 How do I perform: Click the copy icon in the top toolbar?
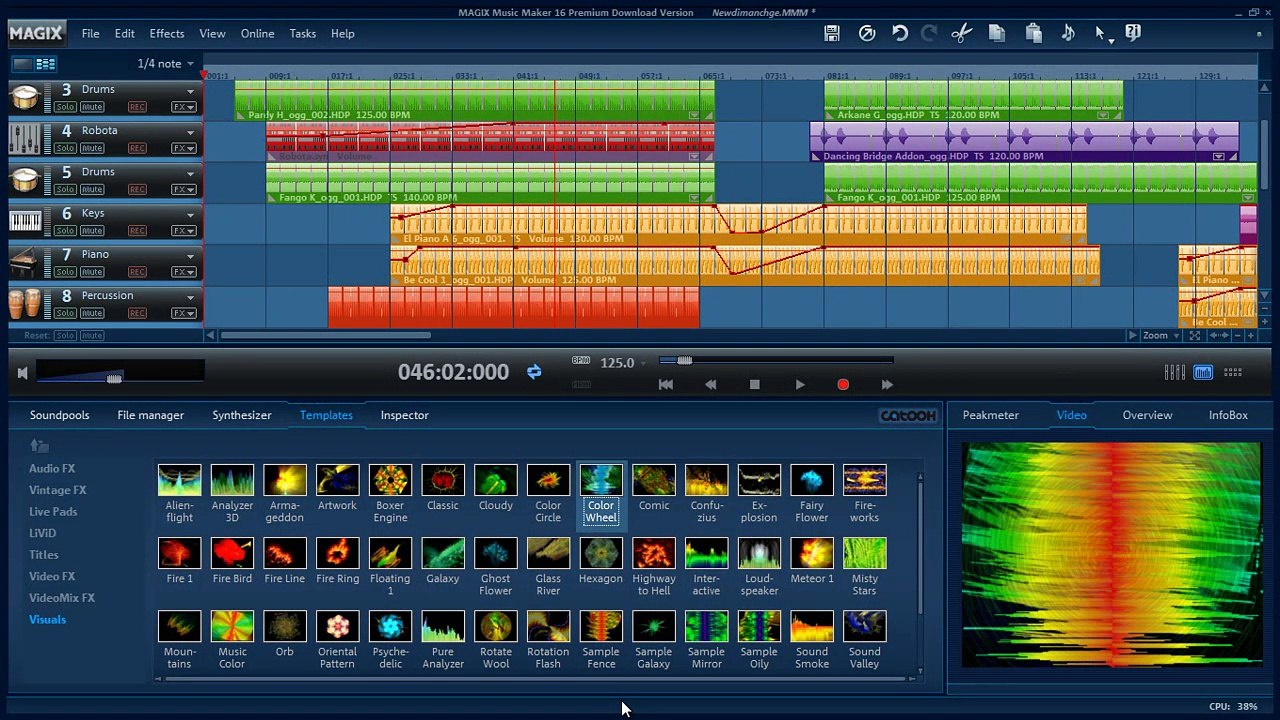pos(997,33)
